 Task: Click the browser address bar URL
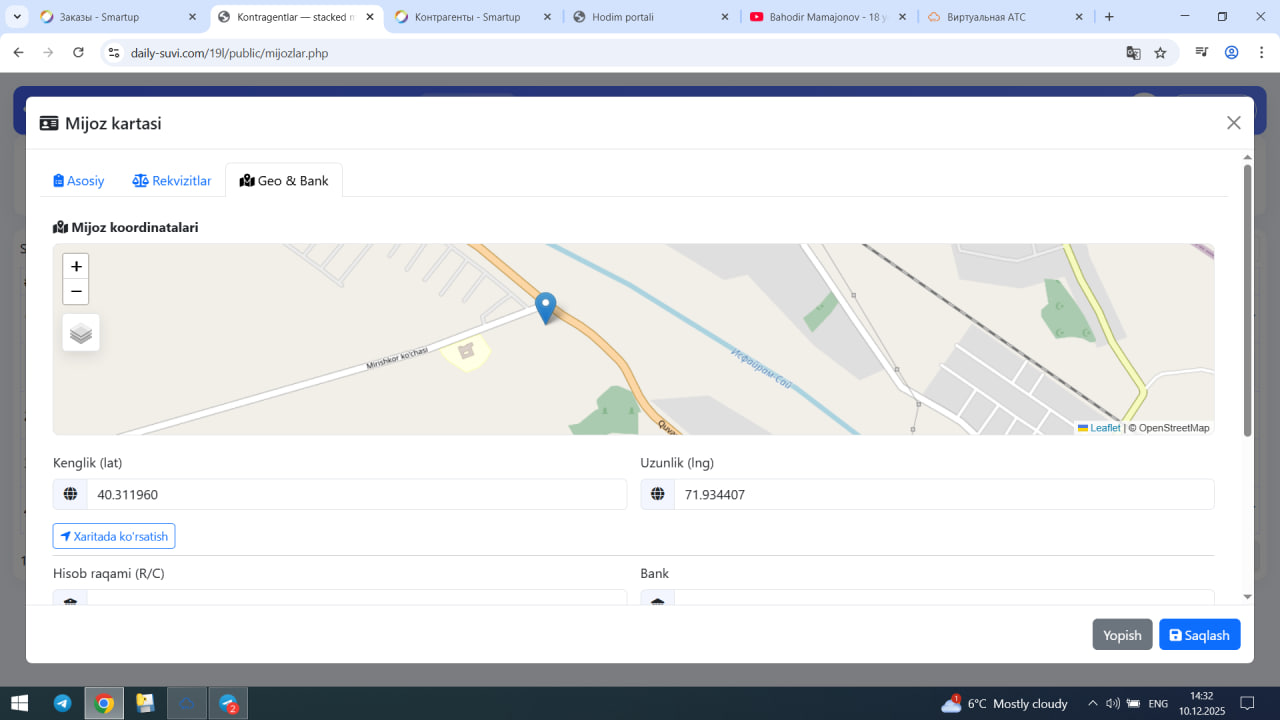coord(229,53)
